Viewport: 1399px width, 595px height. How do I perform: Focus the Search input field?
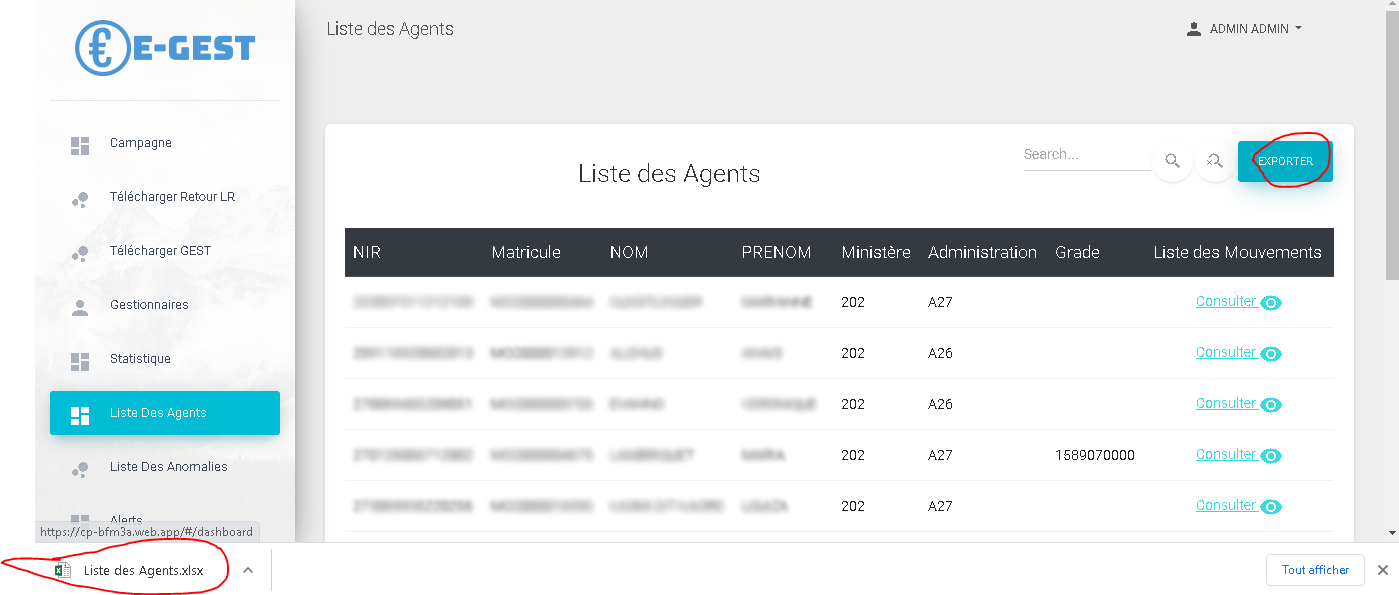1087,155
